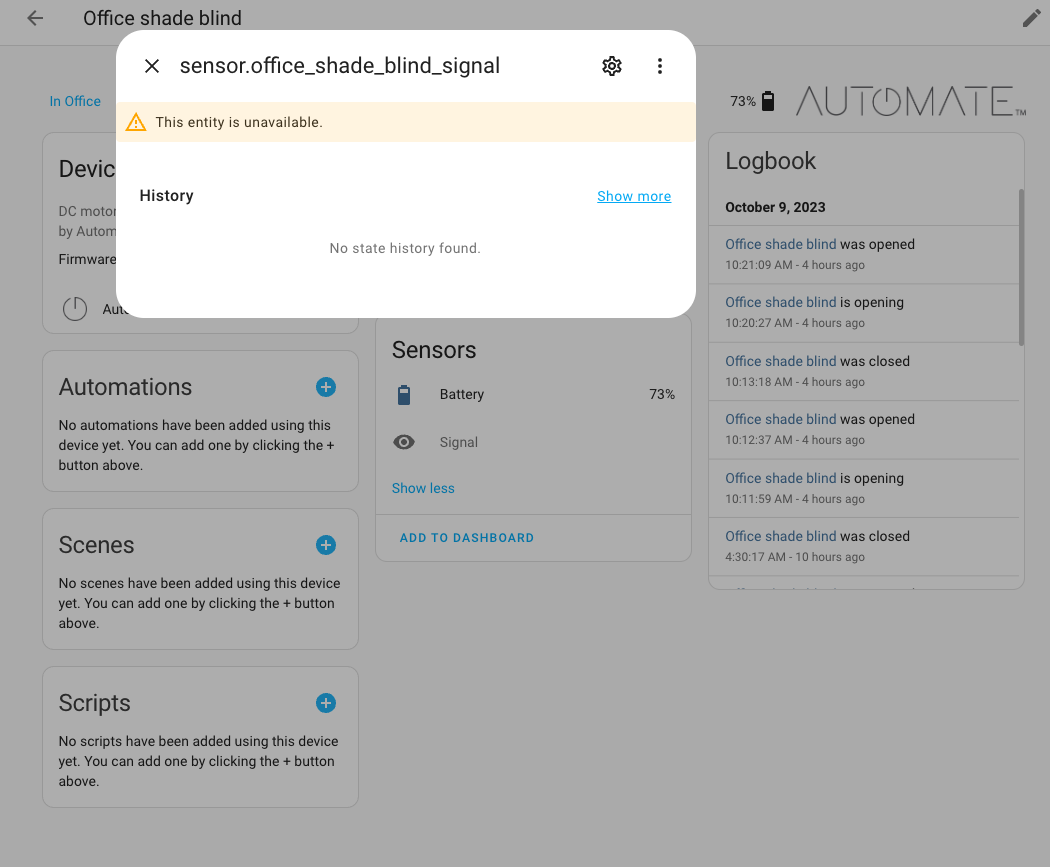This screenshot has height=867, width=1050.
Task: Click ADD TO DASHBOARD in the Sensors card
Action: click(466, 537)
